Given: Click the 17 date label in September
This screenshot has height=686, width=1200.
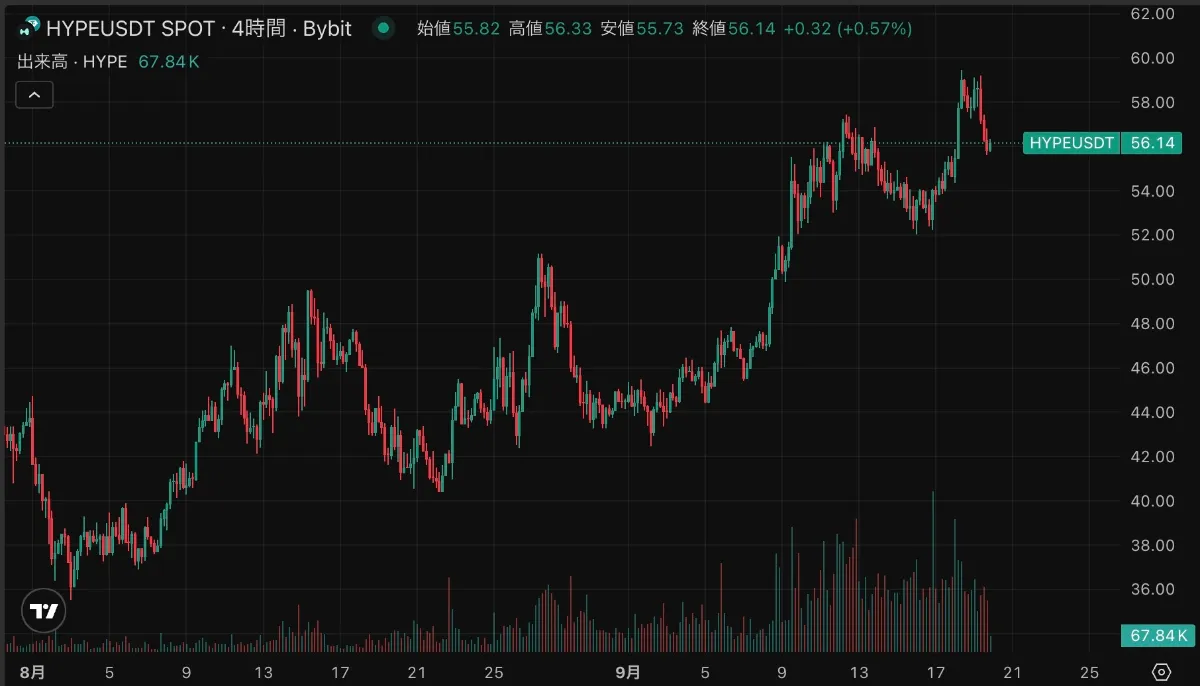Looking at the screenshot, I should tap(937, 672).
